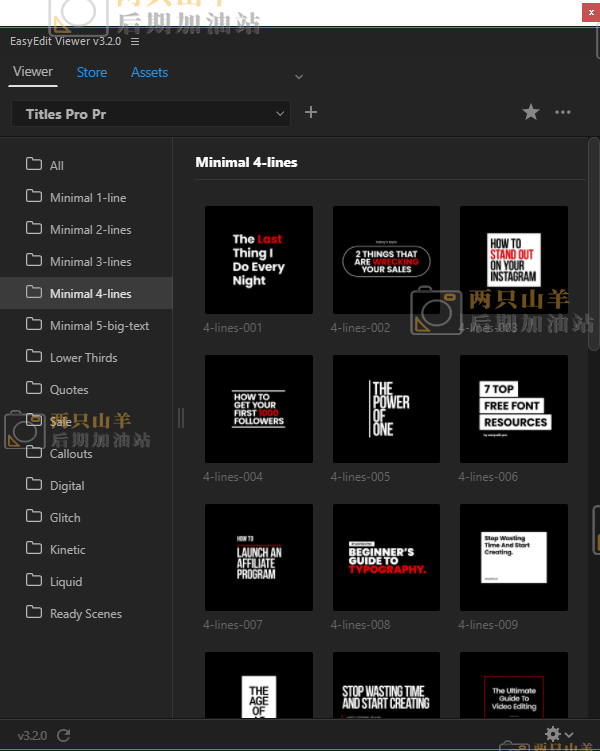Pick the 4-lines-008 Beginner's Guide thumbnail
Screen dimensions: 600x751
pyautogui.click(x=387, y=557)
